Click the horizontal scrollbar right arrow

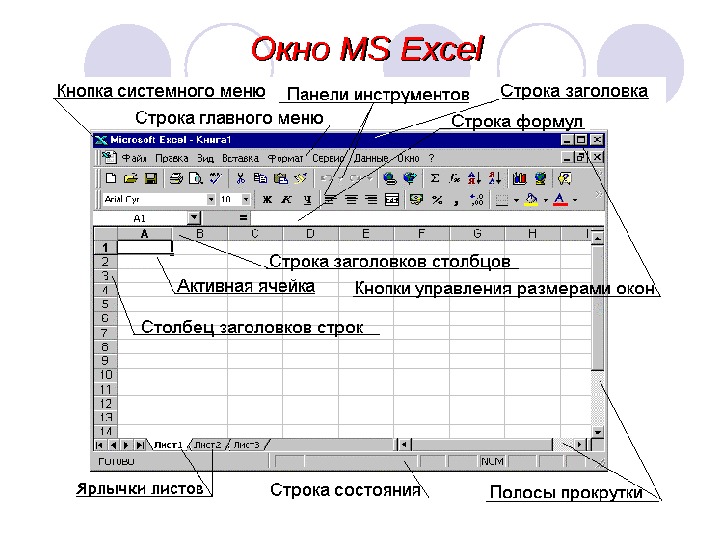(579, 444)
